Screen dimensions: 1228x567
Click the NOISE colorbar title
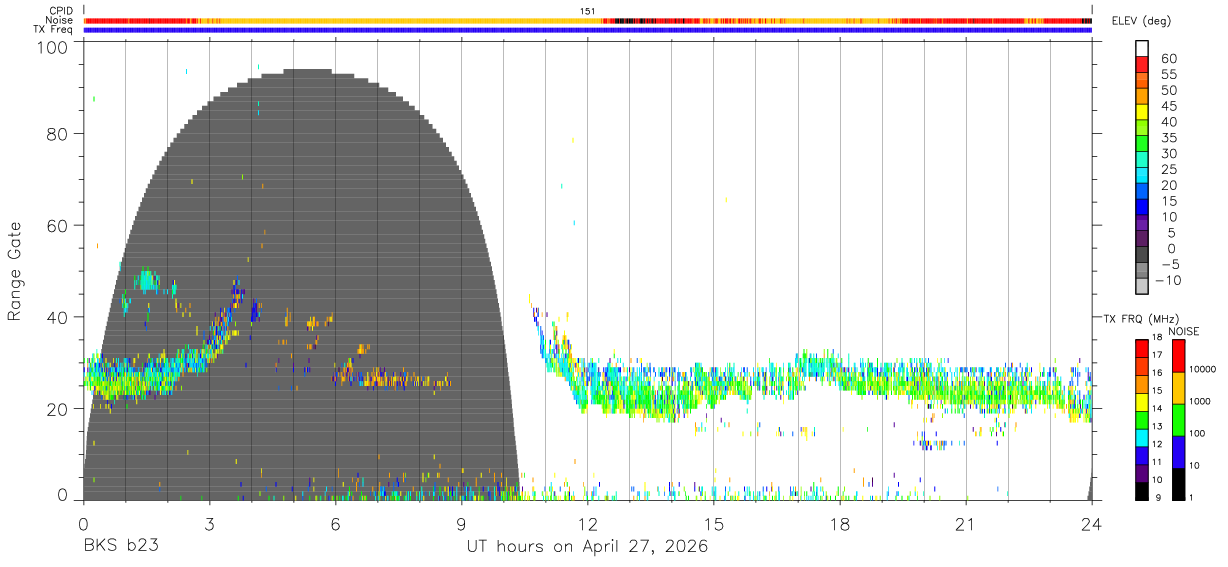point(1184,331)
